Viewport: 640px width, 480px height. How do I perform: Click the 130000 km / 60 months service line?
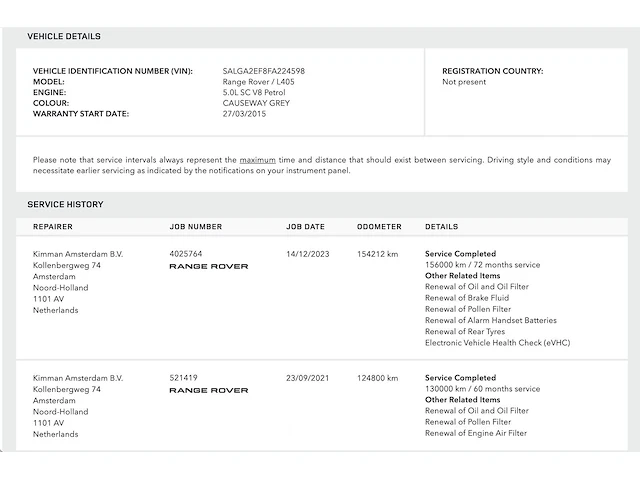tap(482, 389)
